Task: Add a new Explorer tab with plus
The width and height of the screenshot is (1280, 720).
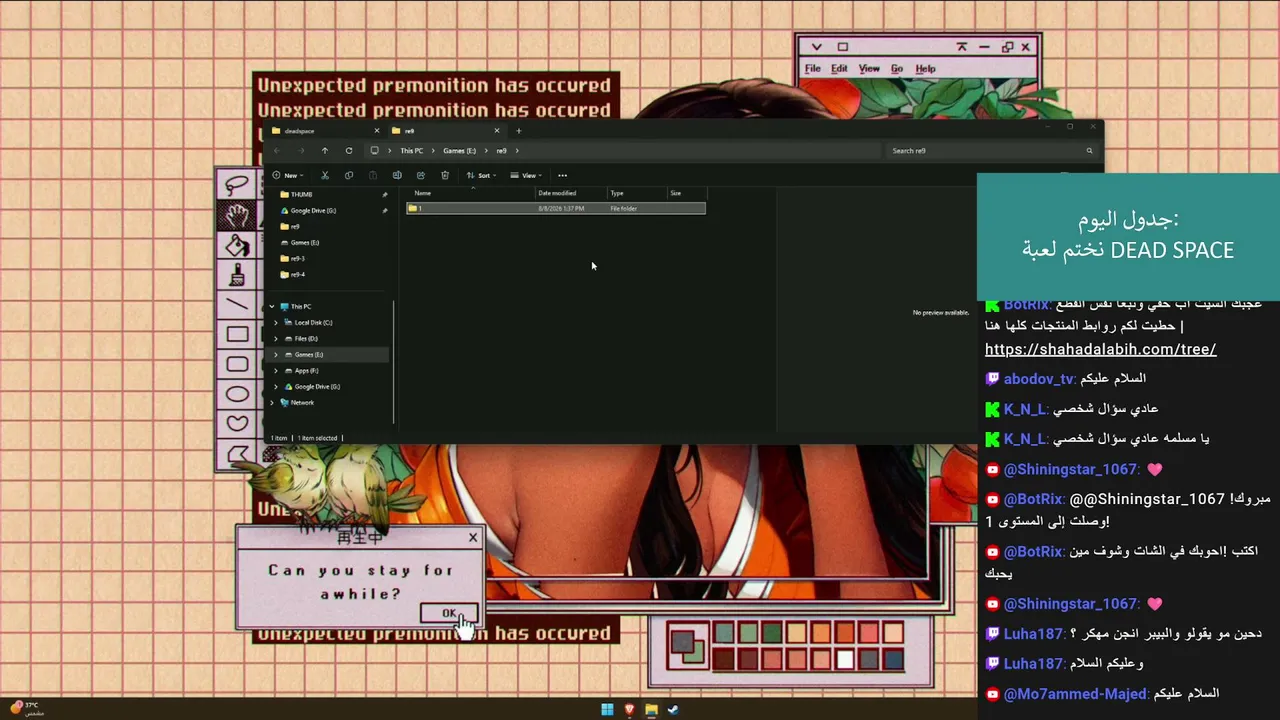Action: [518, 131]
